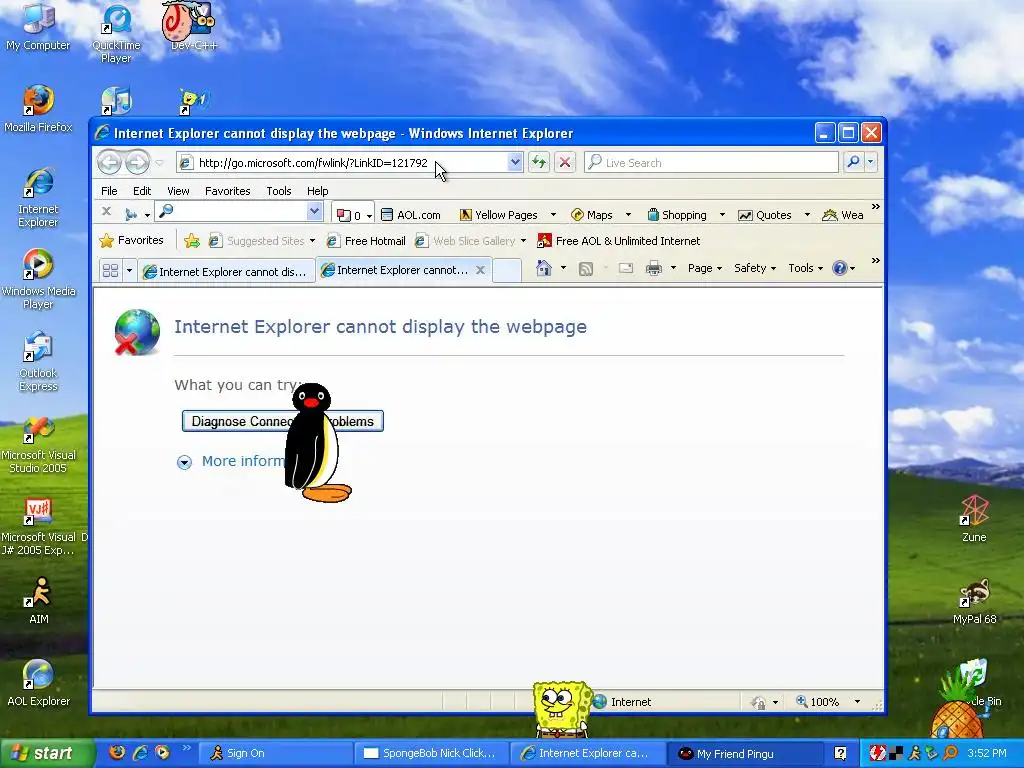Open the Page menu dropdown
The width and height of the screenshot is (1024, 768).
click(x=705, y=268)
